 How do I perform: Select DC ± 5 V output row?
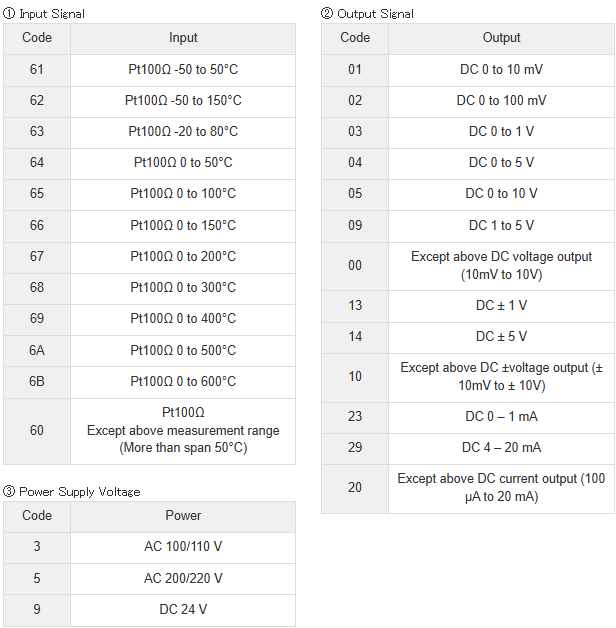click(468, 337)
